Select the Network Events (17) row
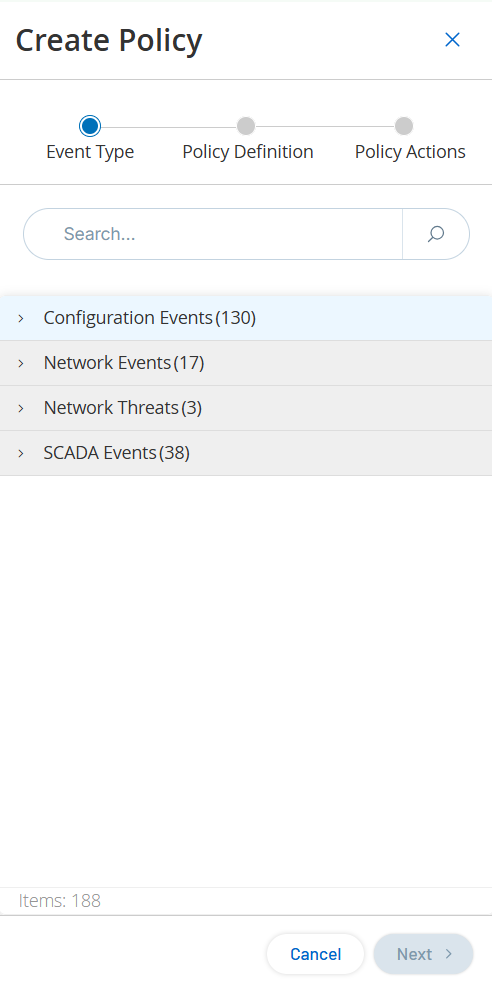Image resolution: width=492 pixels, height=990 pixels. tap(246, 363)
